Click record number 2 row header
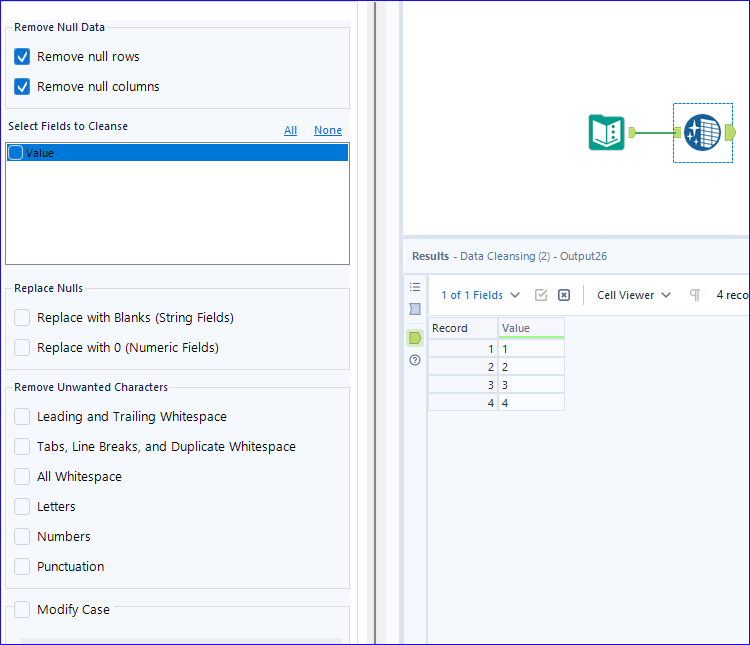The width and height of the screenshot is (750, 645). (x=463, y=367)
